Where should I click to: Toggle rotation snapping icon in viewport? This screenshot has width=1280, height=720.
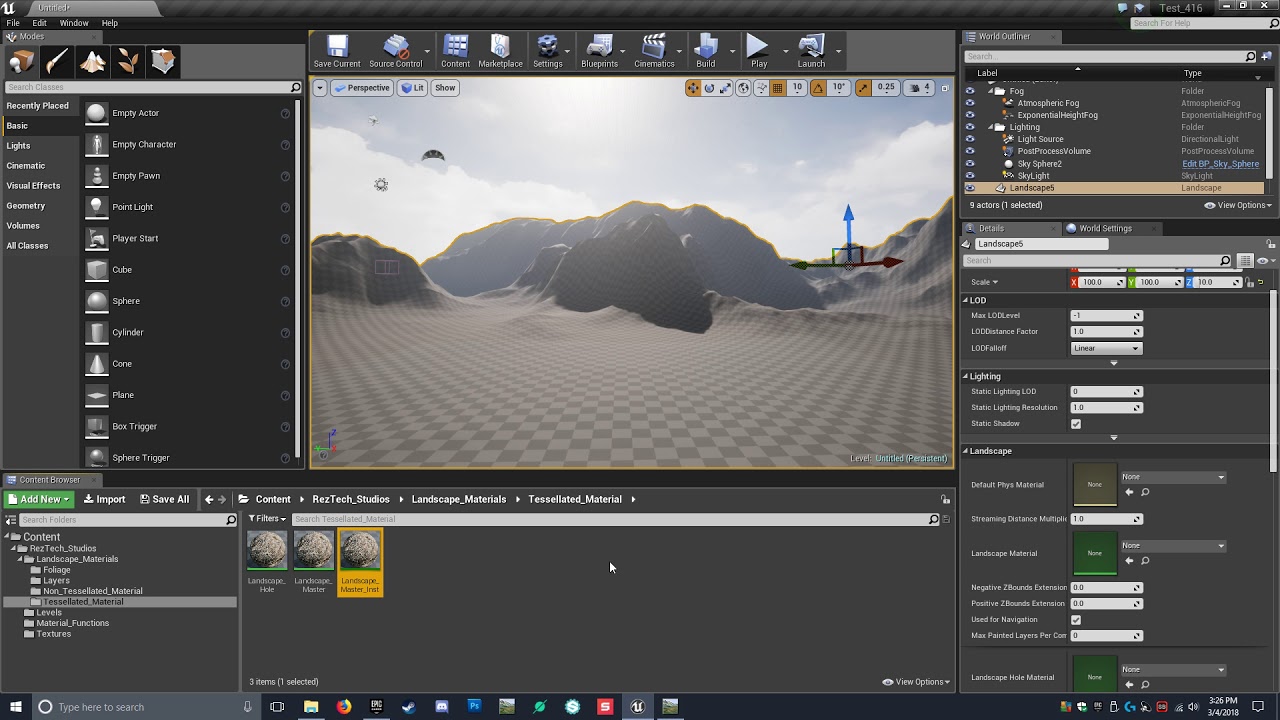click(x=818, y=88)
